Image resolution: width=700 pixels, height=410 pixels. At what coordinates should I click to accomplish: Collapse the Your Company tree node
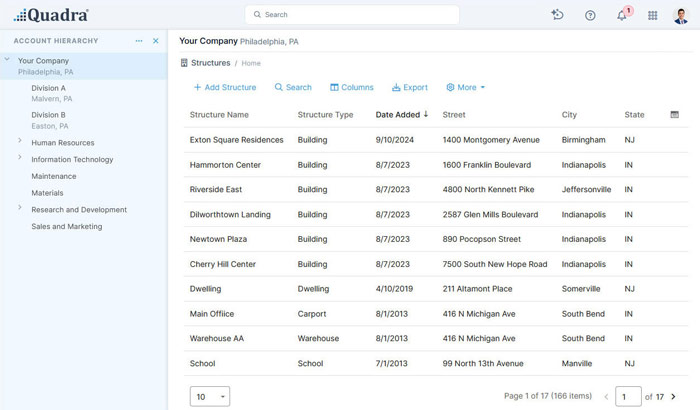coord(8,61)
